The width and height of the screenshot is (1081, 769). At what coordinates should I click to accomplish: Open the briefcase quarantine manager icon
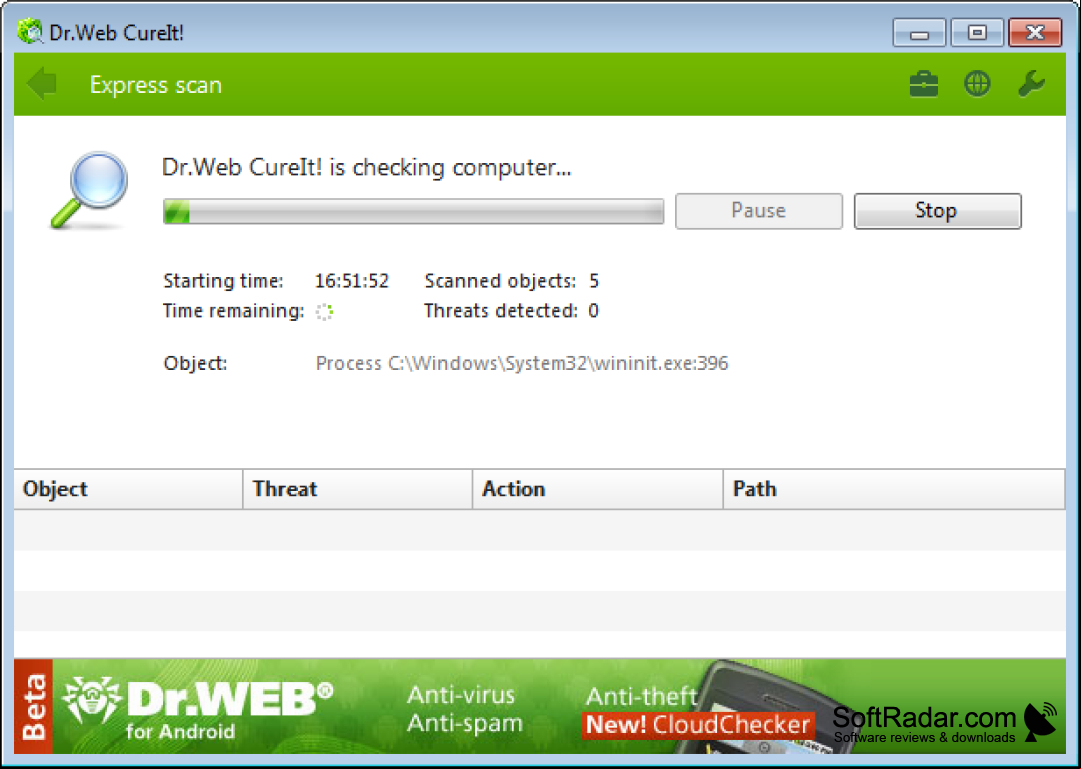click(x=924, y=84)
